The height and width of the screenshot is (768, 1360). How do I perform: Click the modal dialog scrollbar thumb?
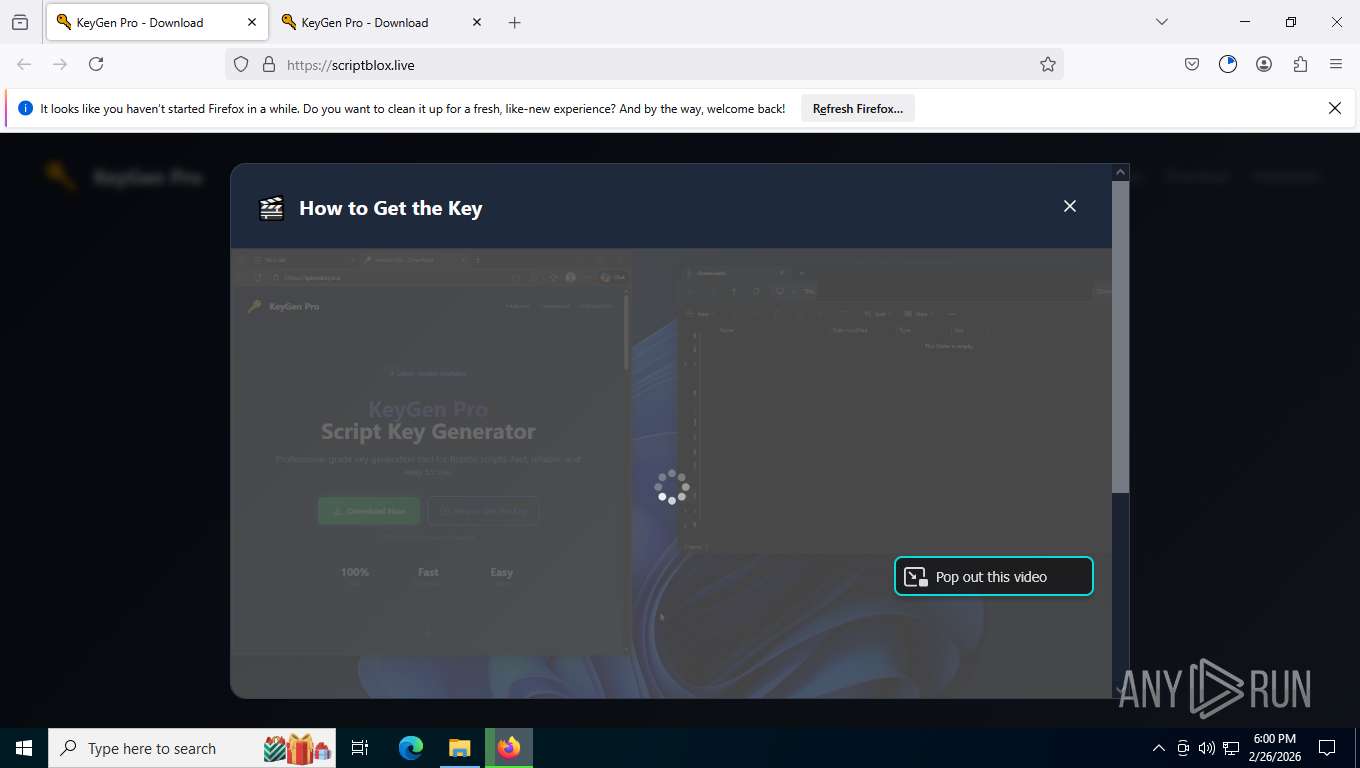coord(1120,337)
